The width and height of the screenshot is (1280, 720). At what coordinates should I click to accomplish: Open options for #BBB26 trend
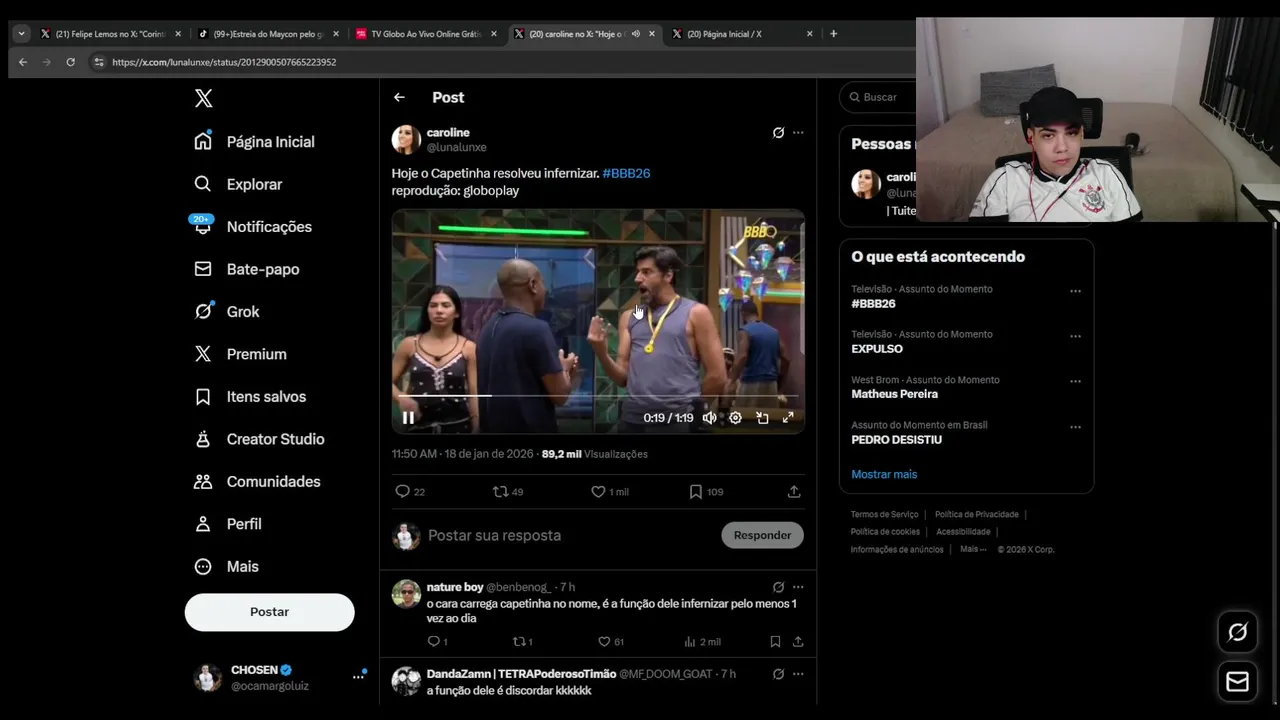(1075, 291)
